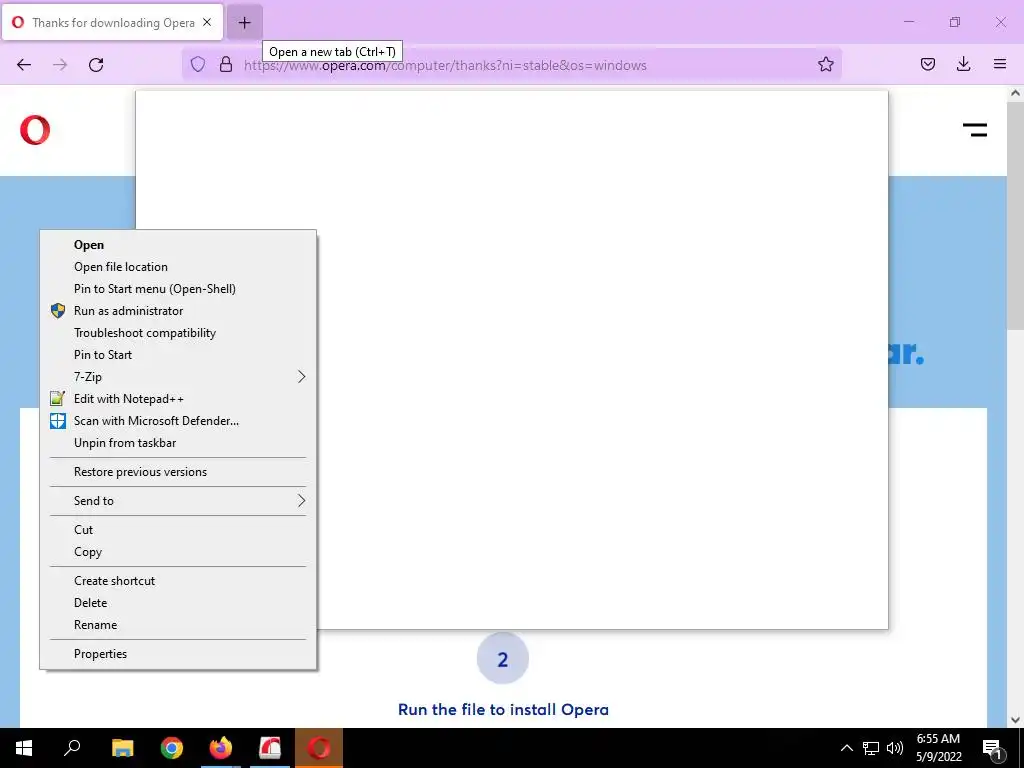
Task: View site security padlock info
Action: coord(226,64)
